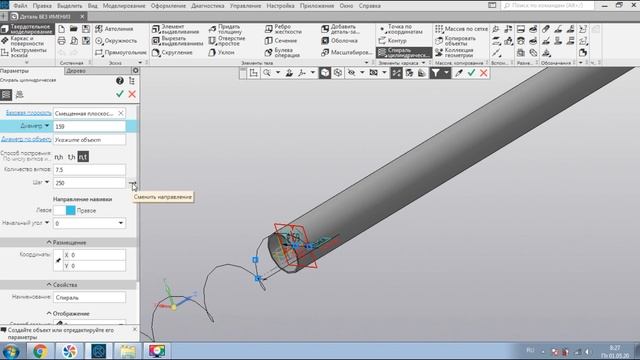Switch to Инструменты эскиза toolset
This screenshot has width=640, height=360.
click(24, 53)
